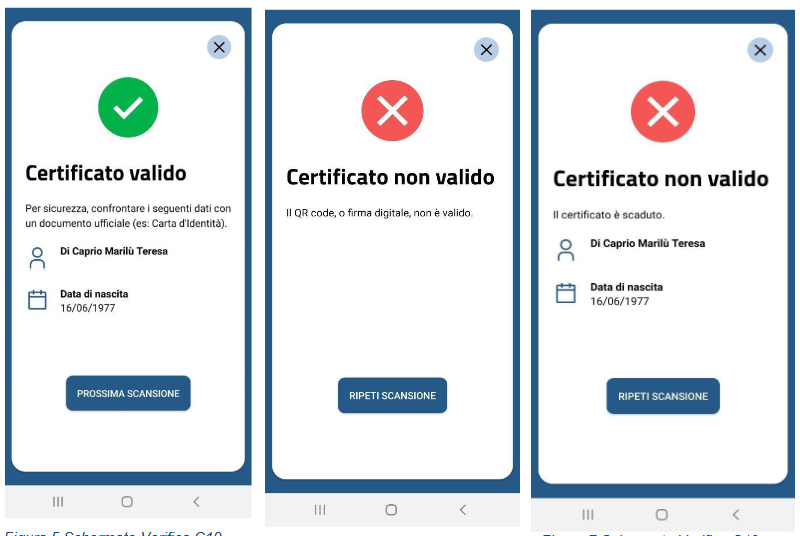Tap calendar icon on expired certificate screen
Viewport: 800px width, 536px height.
565,293
